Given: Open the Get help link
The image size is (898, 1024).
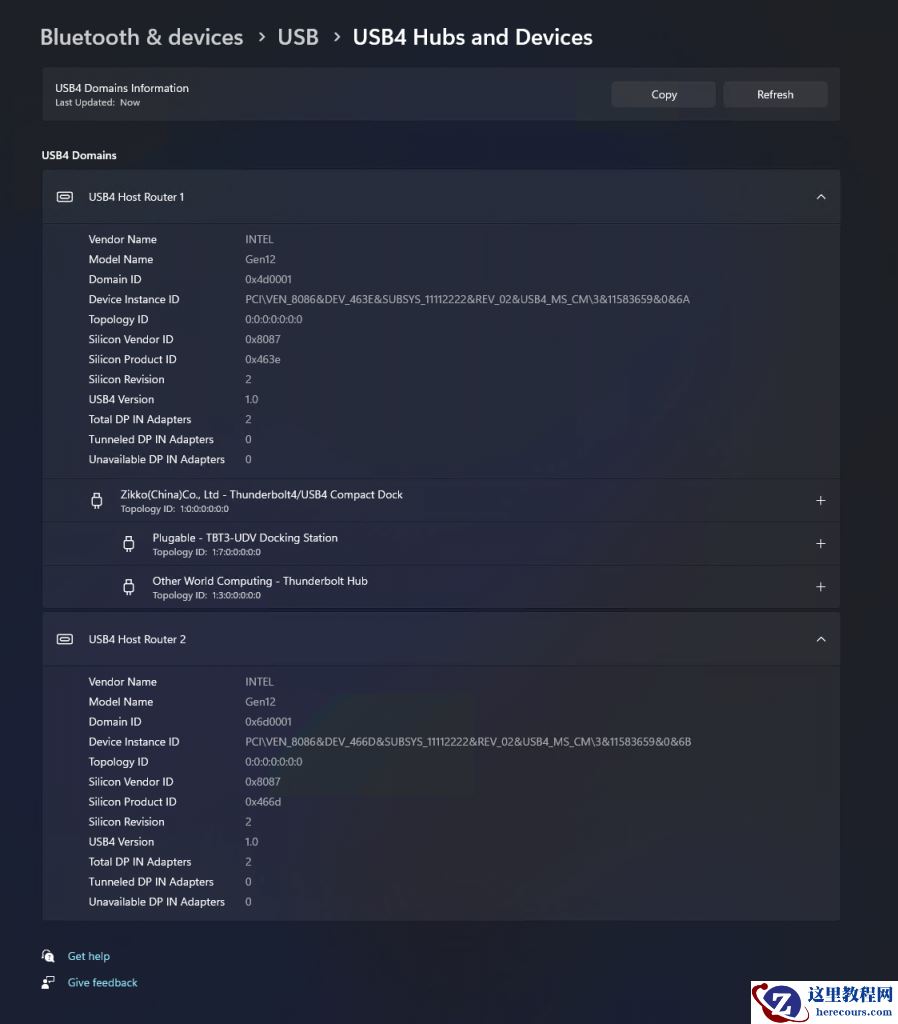Looking at the screenshot, I should click(89, 956).
